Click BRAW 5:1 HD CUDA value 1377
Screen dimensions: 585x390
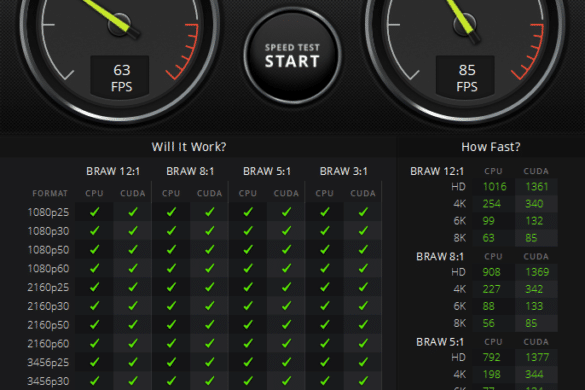pyautogui.click(x=537, y=358)
